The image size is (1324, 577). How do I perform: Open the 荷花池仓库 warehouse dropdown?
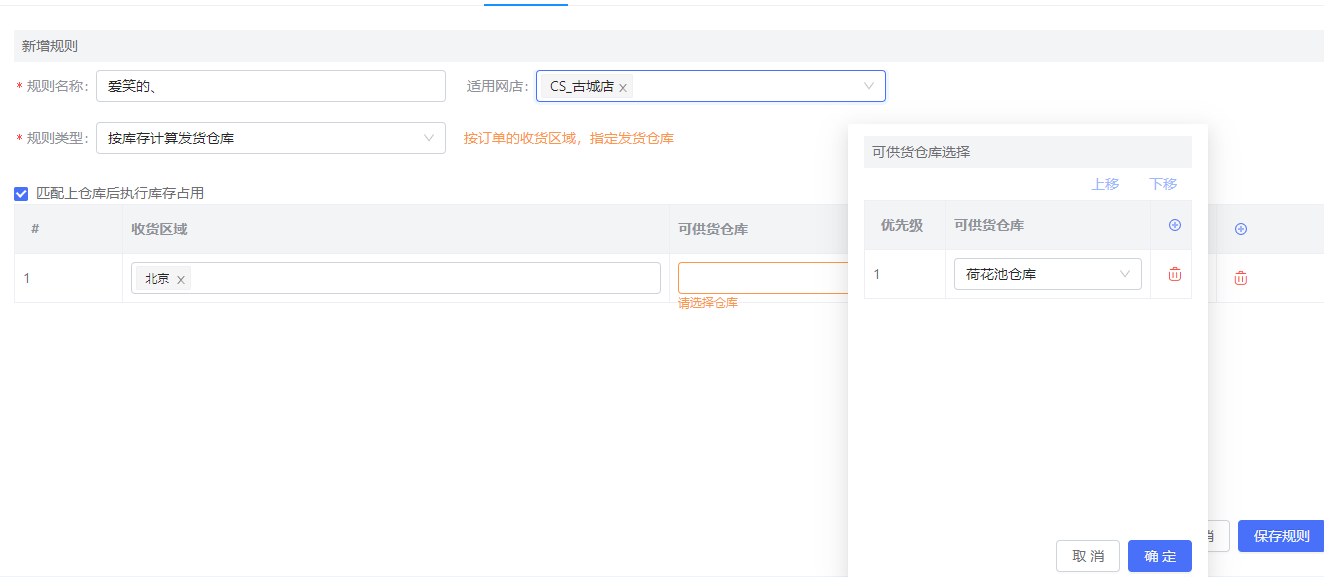point(1048,274)
